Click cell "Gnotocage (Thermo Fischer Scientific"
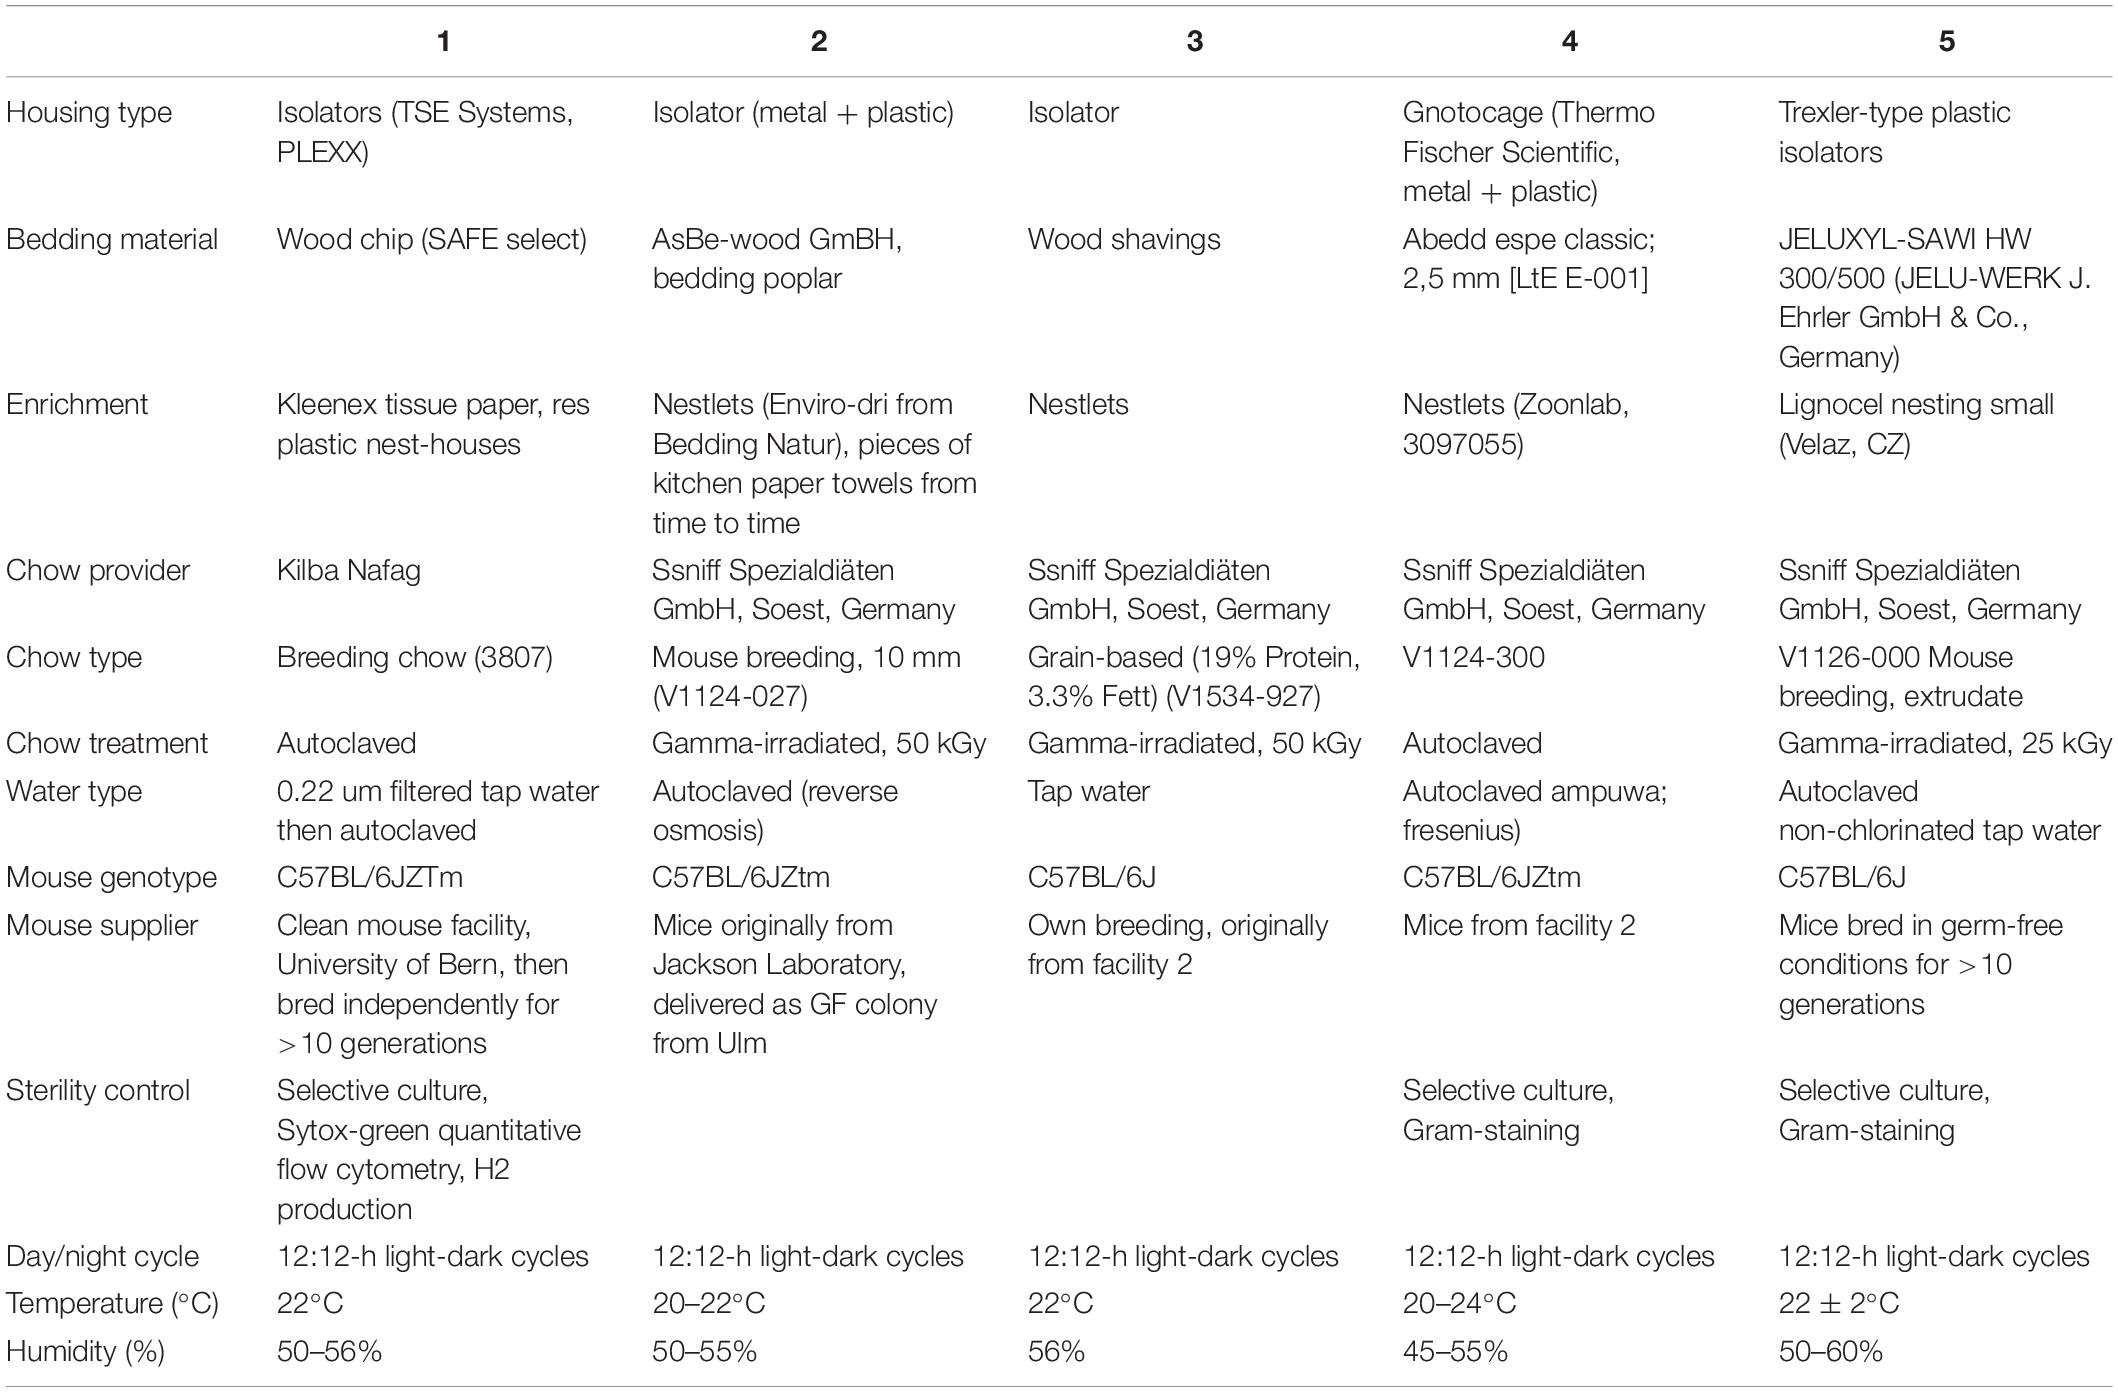 [x=1529, y=152]
